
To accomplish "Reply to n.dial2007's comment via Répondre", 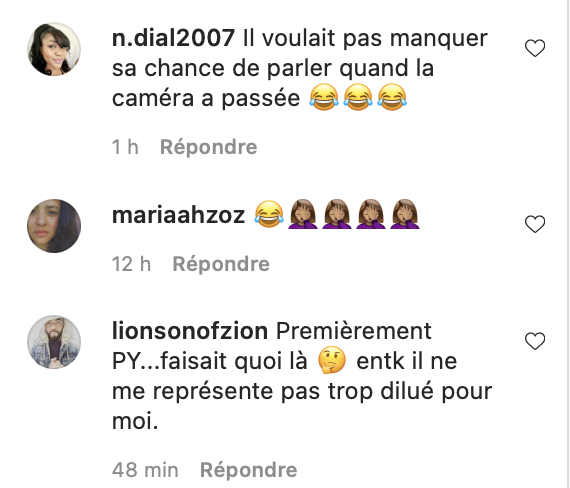I will pos(209,147).
